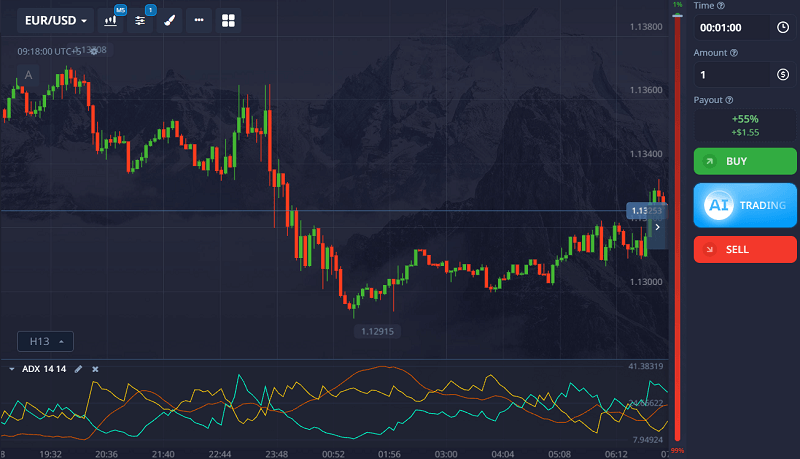Image resolution: width=800 pixels, height=459 pixels.
Task: Click the clock icon in Time field
Action: coord(782,28)
